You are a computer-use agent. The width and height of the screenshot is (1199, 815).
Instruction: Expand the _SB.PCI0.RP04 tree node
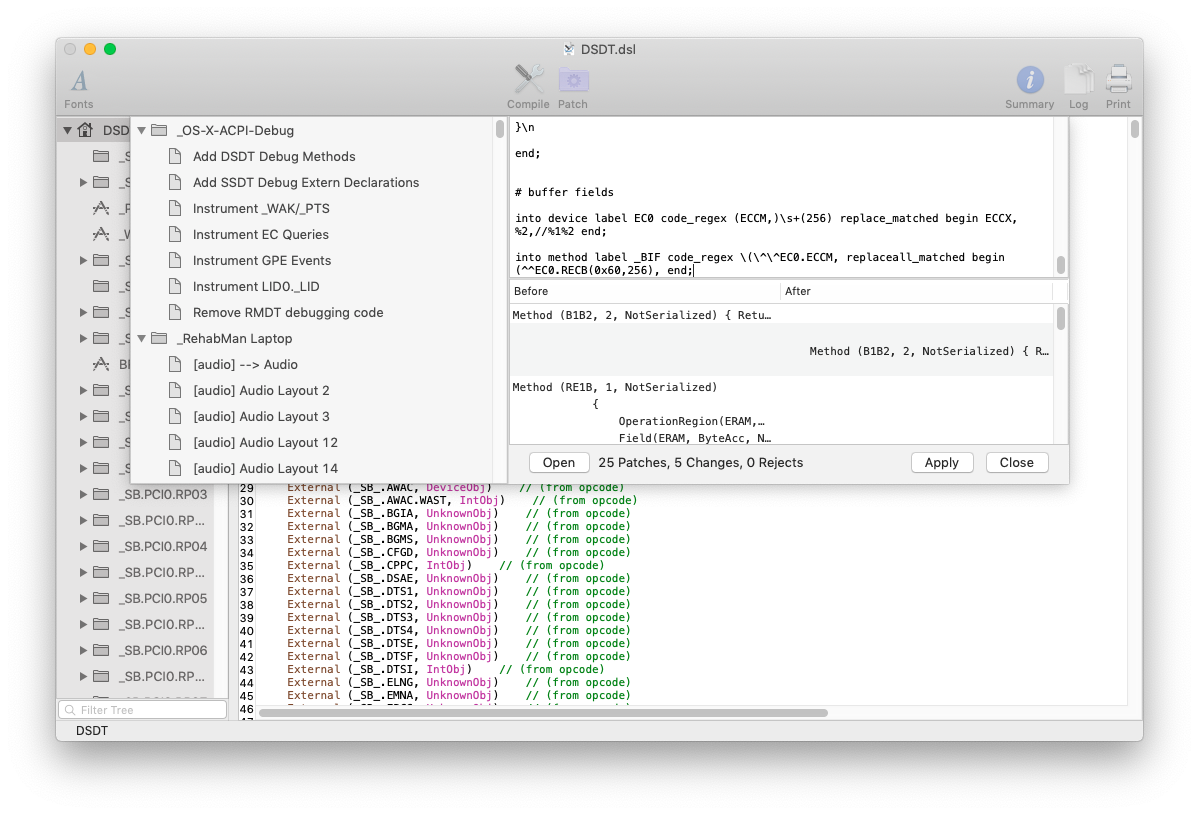83,547
